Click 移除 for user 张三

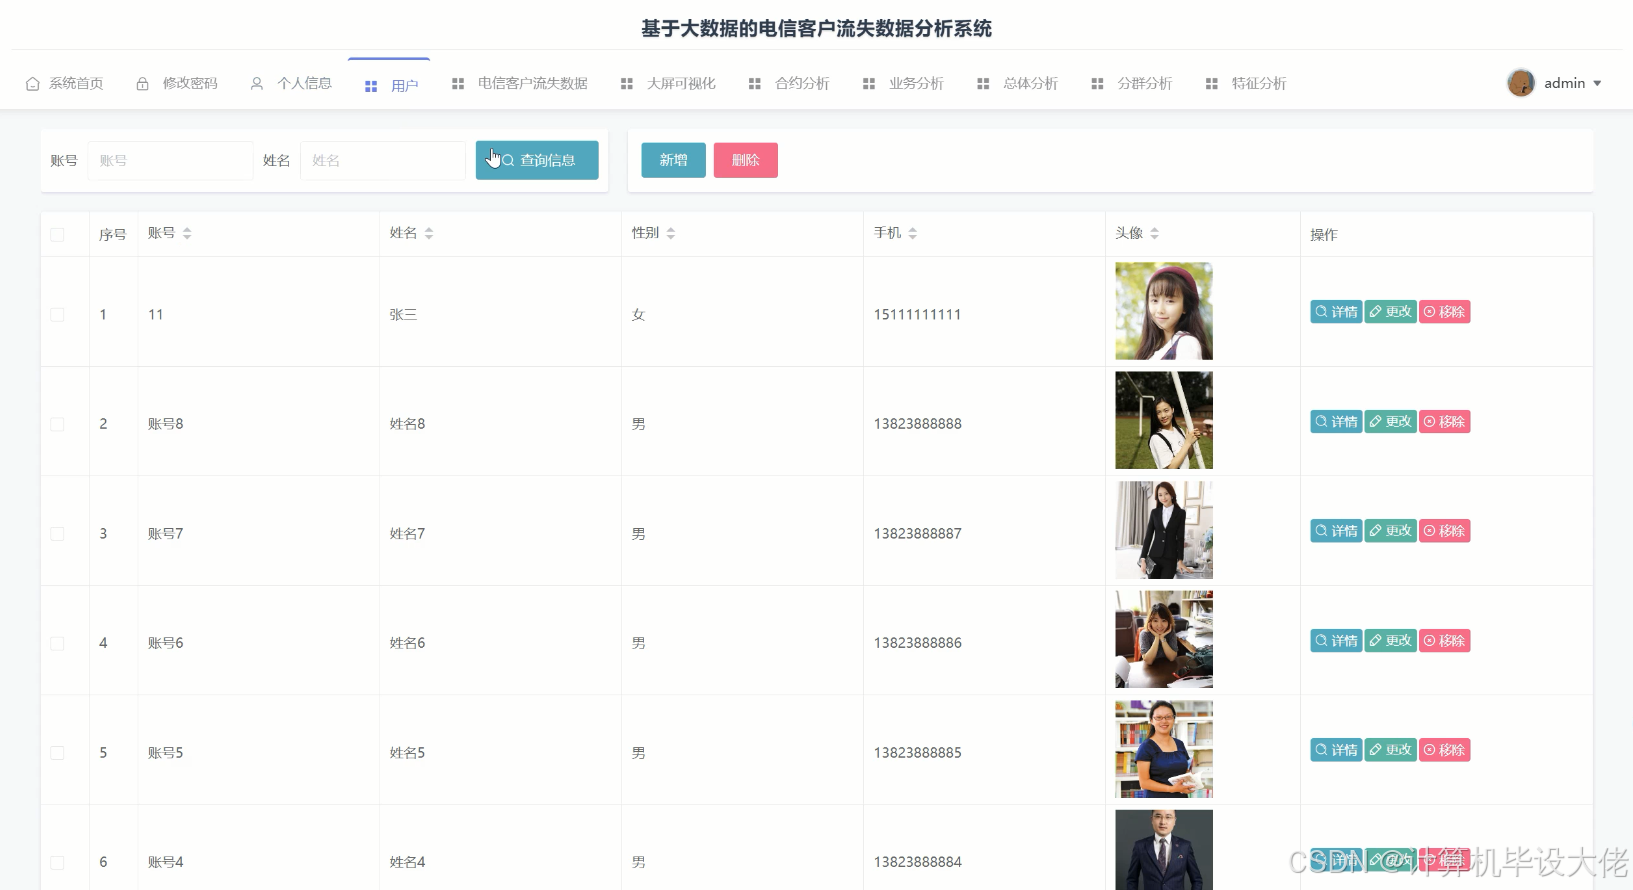(x=1445, y=312)
